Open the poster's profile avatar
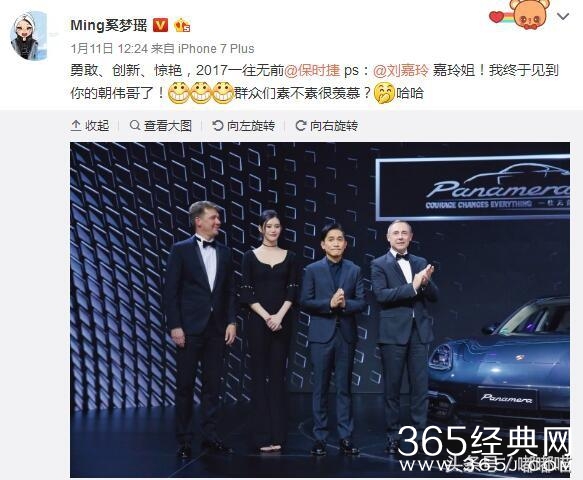583x480 pixels. tap(29, 36)
